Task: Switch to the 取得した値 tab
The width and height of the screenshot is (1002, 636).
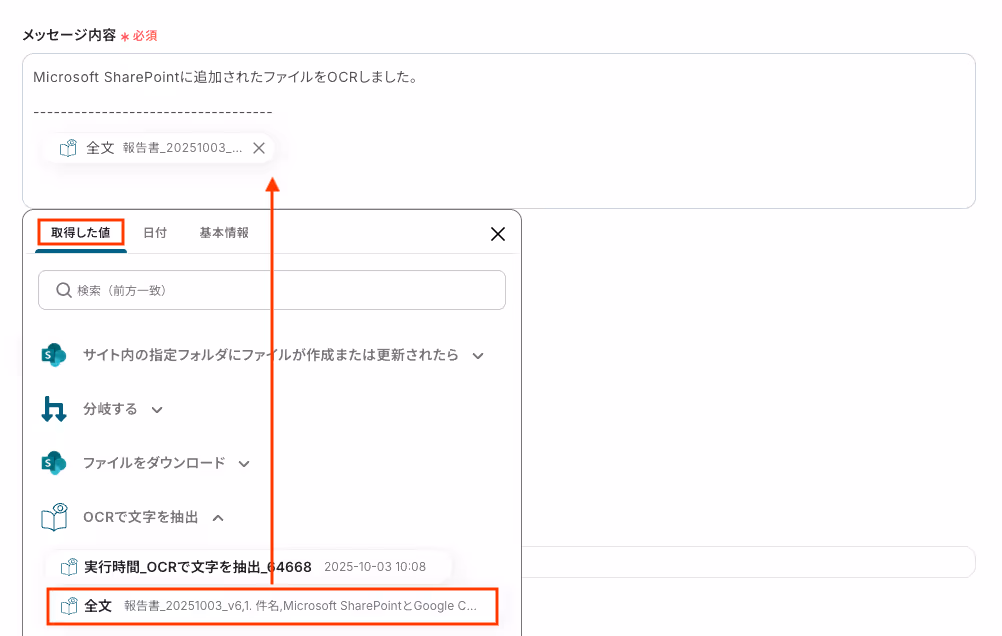Action: point(81,233)
